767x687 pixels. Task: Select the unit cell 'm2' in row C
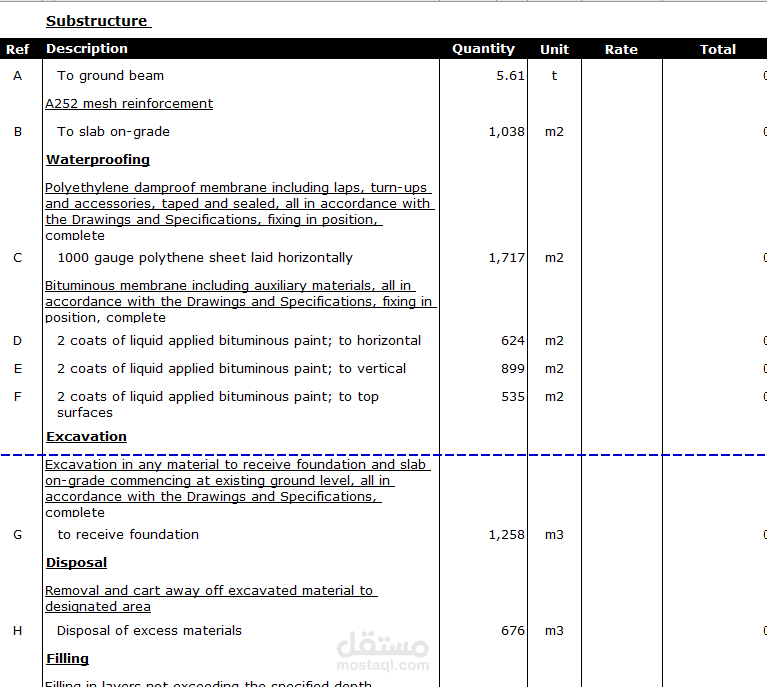(x=554, y=257)
